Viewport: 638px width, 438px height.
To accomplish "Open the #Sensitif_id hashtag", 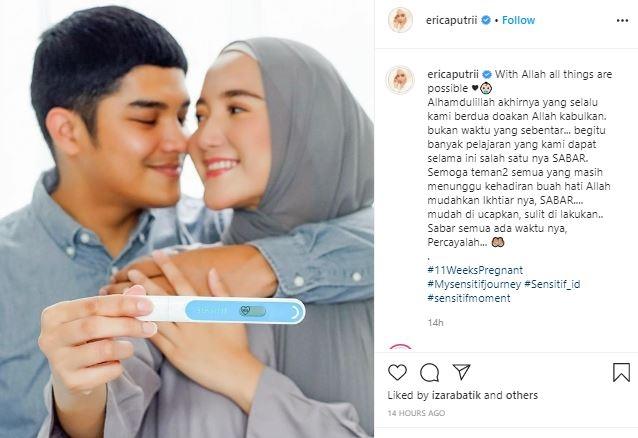I will [x=552, y=284].
